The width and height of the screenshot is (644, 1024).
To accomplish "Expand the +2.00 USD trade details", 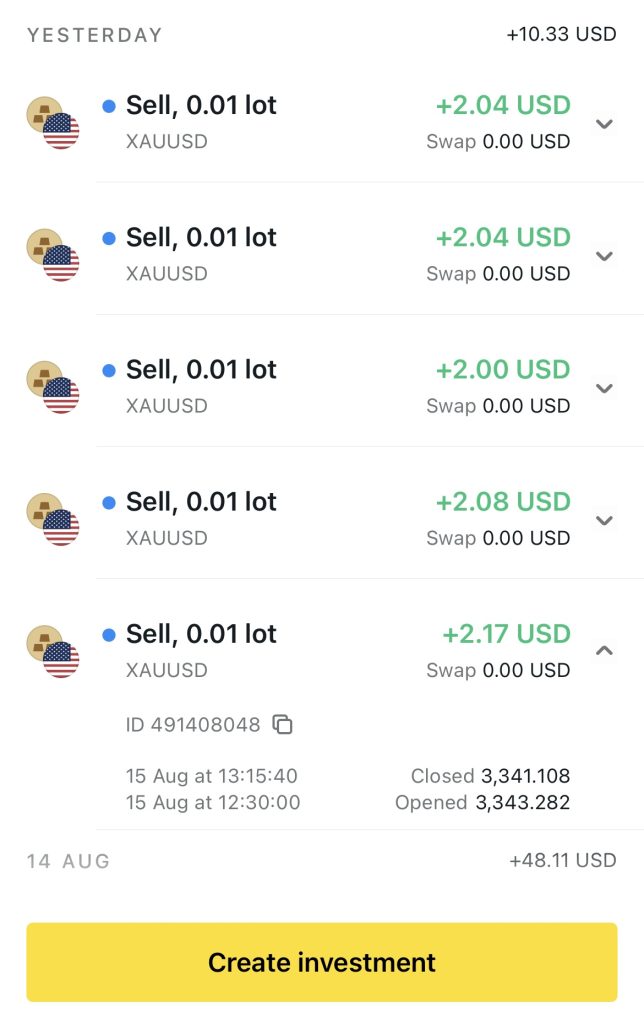I will (x=603, y=388).
